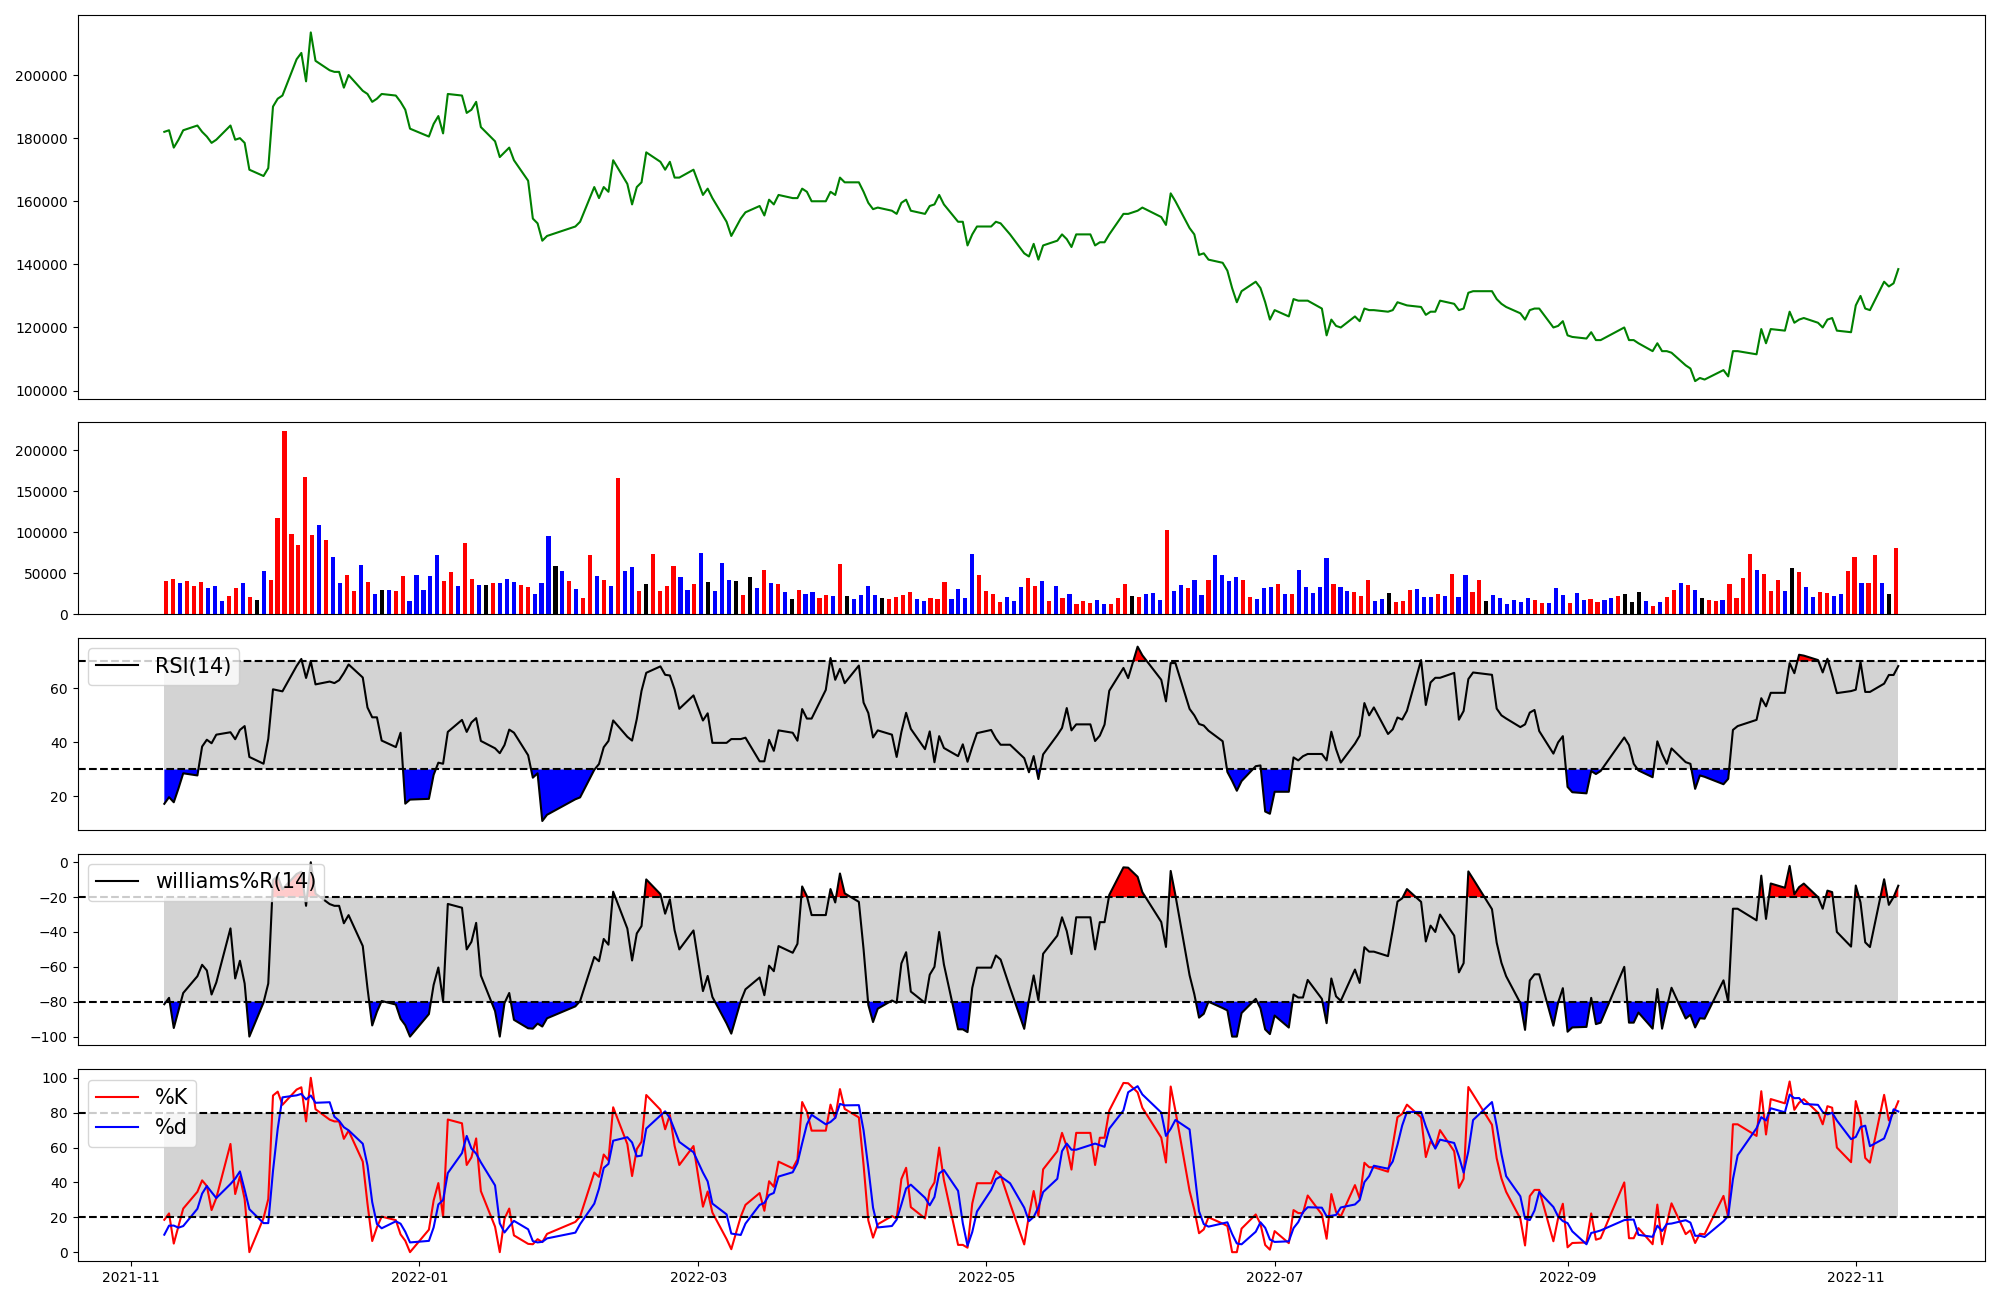
Task: Click the williams%R(14) legend text
Action: pos(235,881)
